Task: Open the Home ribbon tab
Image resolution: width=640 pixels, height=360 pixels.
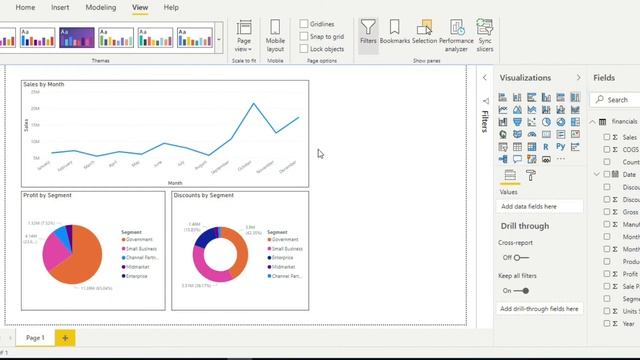Action: tap(25, 7)
